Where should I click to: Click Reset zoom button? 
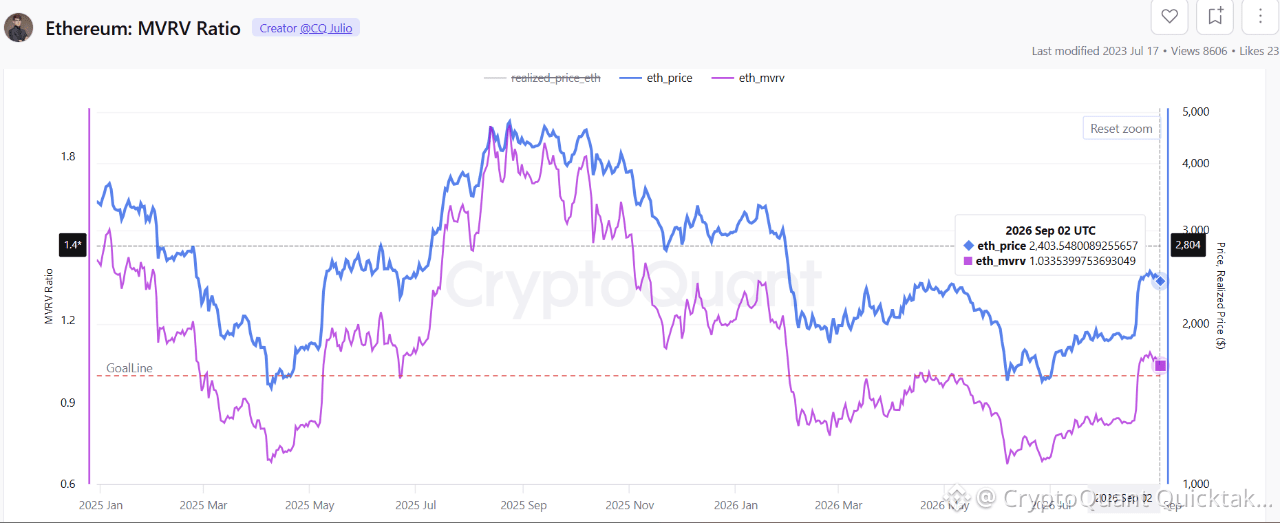click(x=1121, y=128)
